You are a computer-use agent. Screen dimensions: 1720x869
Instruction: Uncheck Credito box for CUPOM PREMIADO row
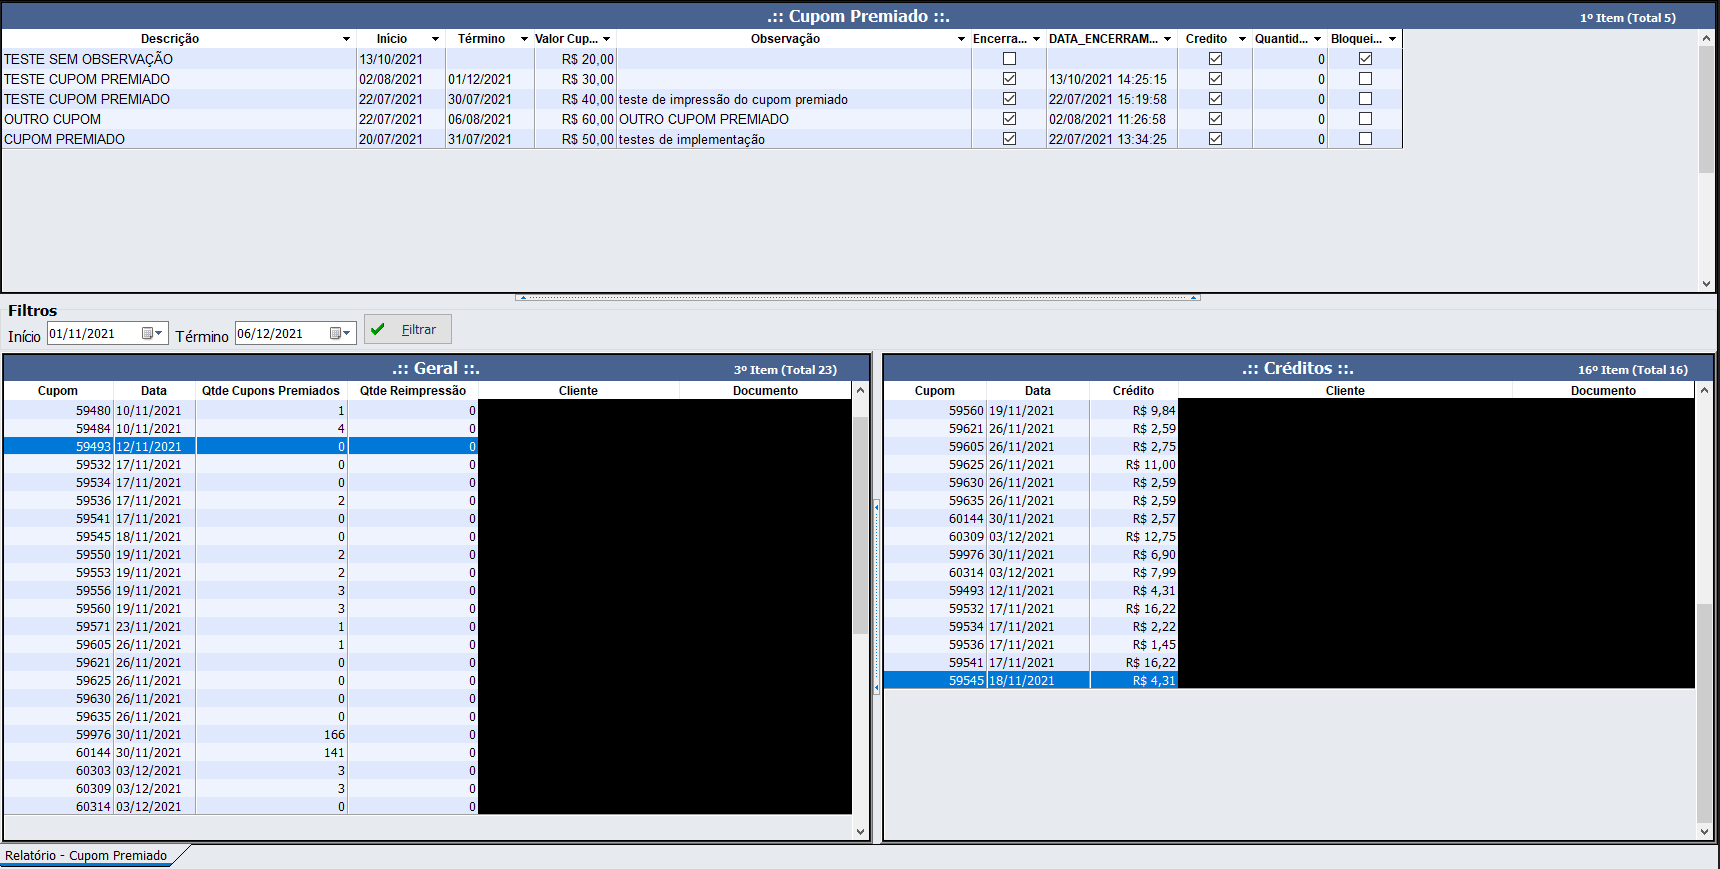click(1215, 139)
